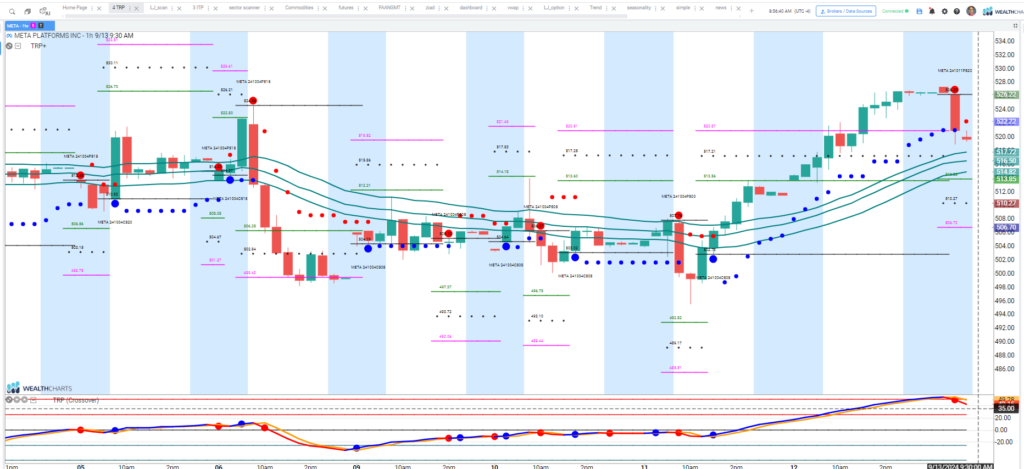This screenshot has height=469, width=1024.
Task: Toggle visibility of TRP (Crossover) indicator
Action: [9, 399]
